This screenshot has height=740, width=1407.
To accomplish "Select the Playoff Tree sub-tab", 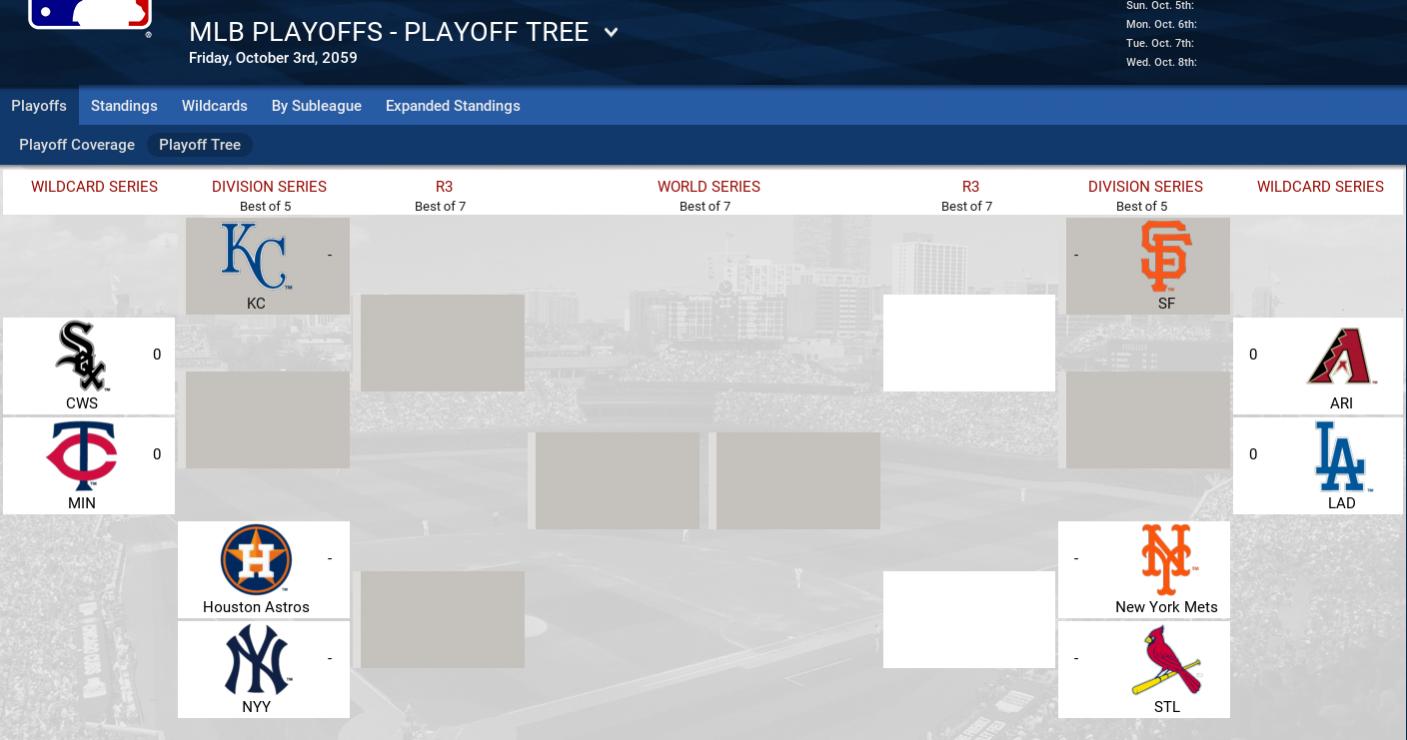I will 200,145.
